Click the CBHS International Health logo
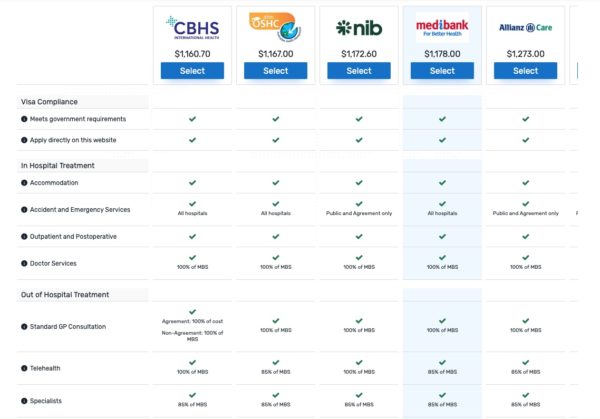This screenshot has height=419, width=600. click(x=192, y=27)
